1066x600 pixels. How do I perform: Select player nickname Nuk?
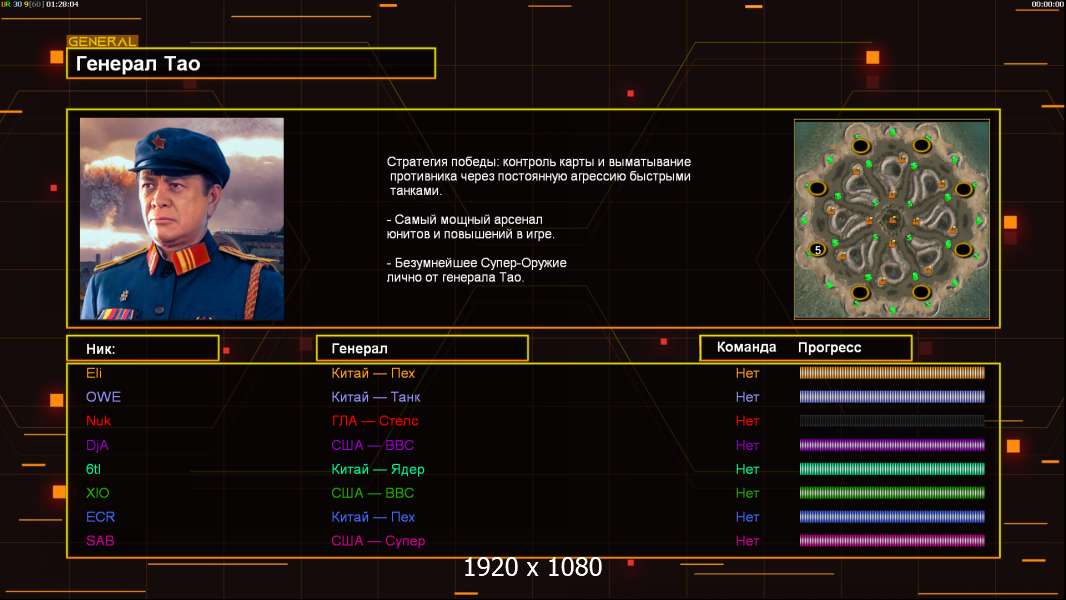pos(99,421)
